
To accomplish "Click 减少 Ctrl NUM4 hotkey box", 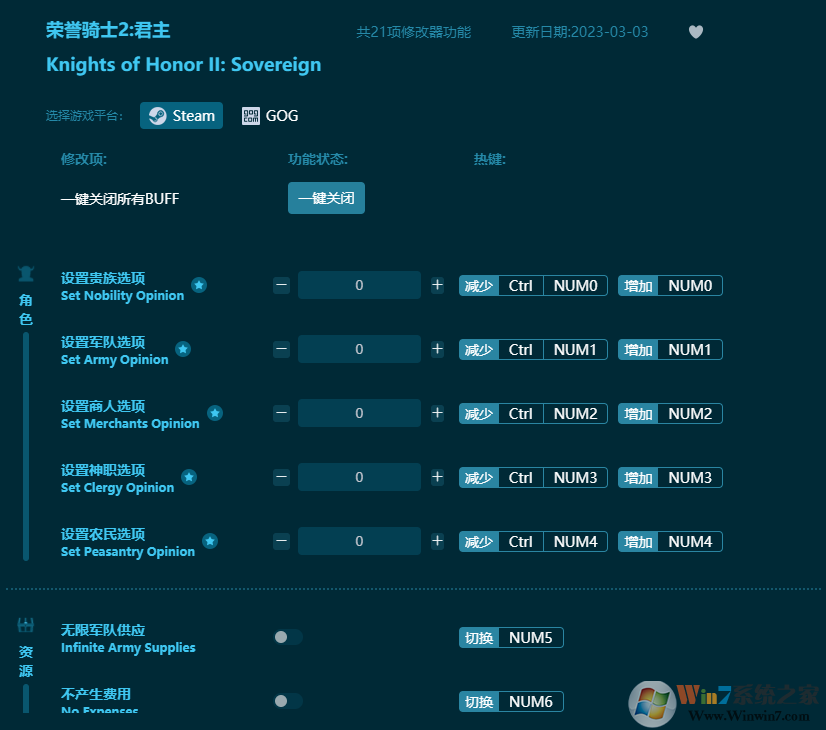I will click(x=533, y=541).
